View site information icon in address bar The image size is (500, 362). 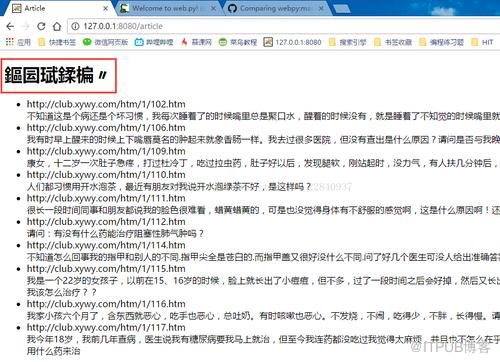click(76, 26)
